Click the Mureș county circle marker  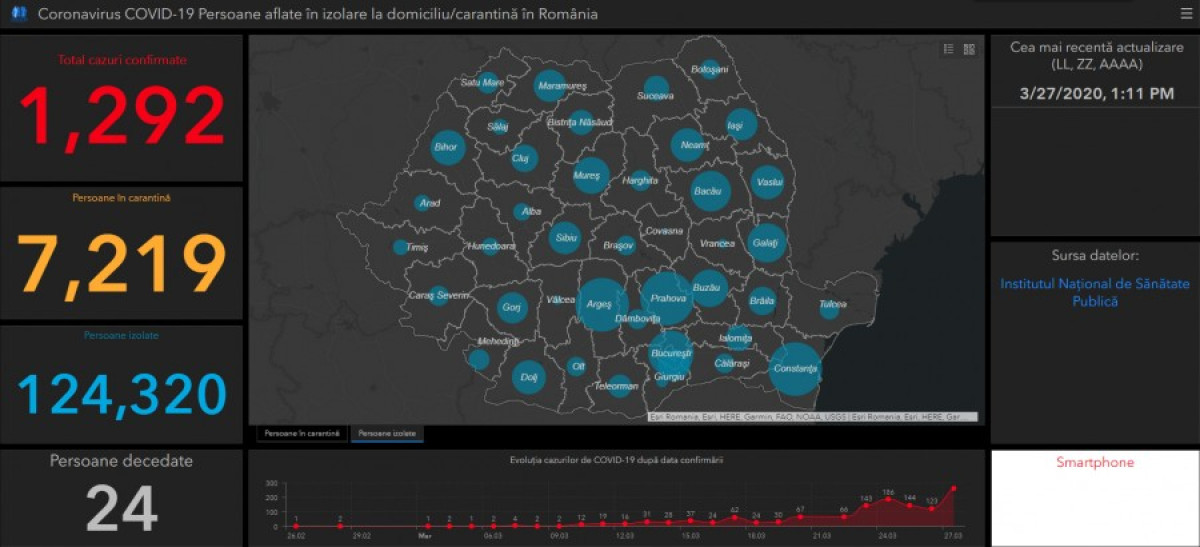[591, 176]
